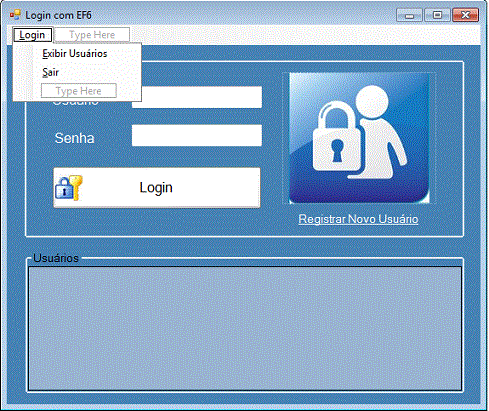Open the Login menu
489x411 pixels.
point(32,35)
